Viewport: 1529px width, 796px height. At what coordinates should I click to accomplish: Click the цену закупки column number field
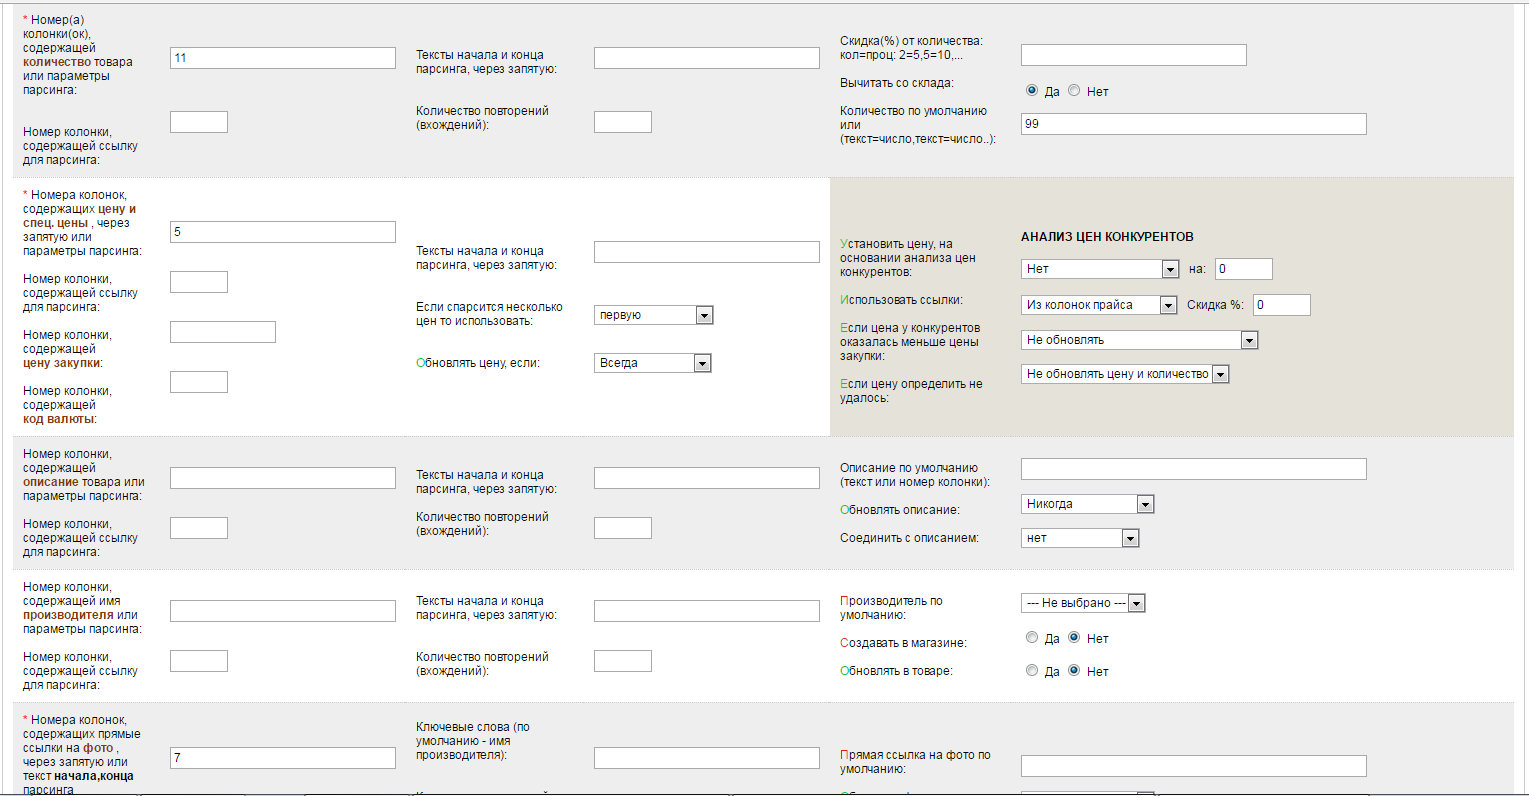(222, 332)
